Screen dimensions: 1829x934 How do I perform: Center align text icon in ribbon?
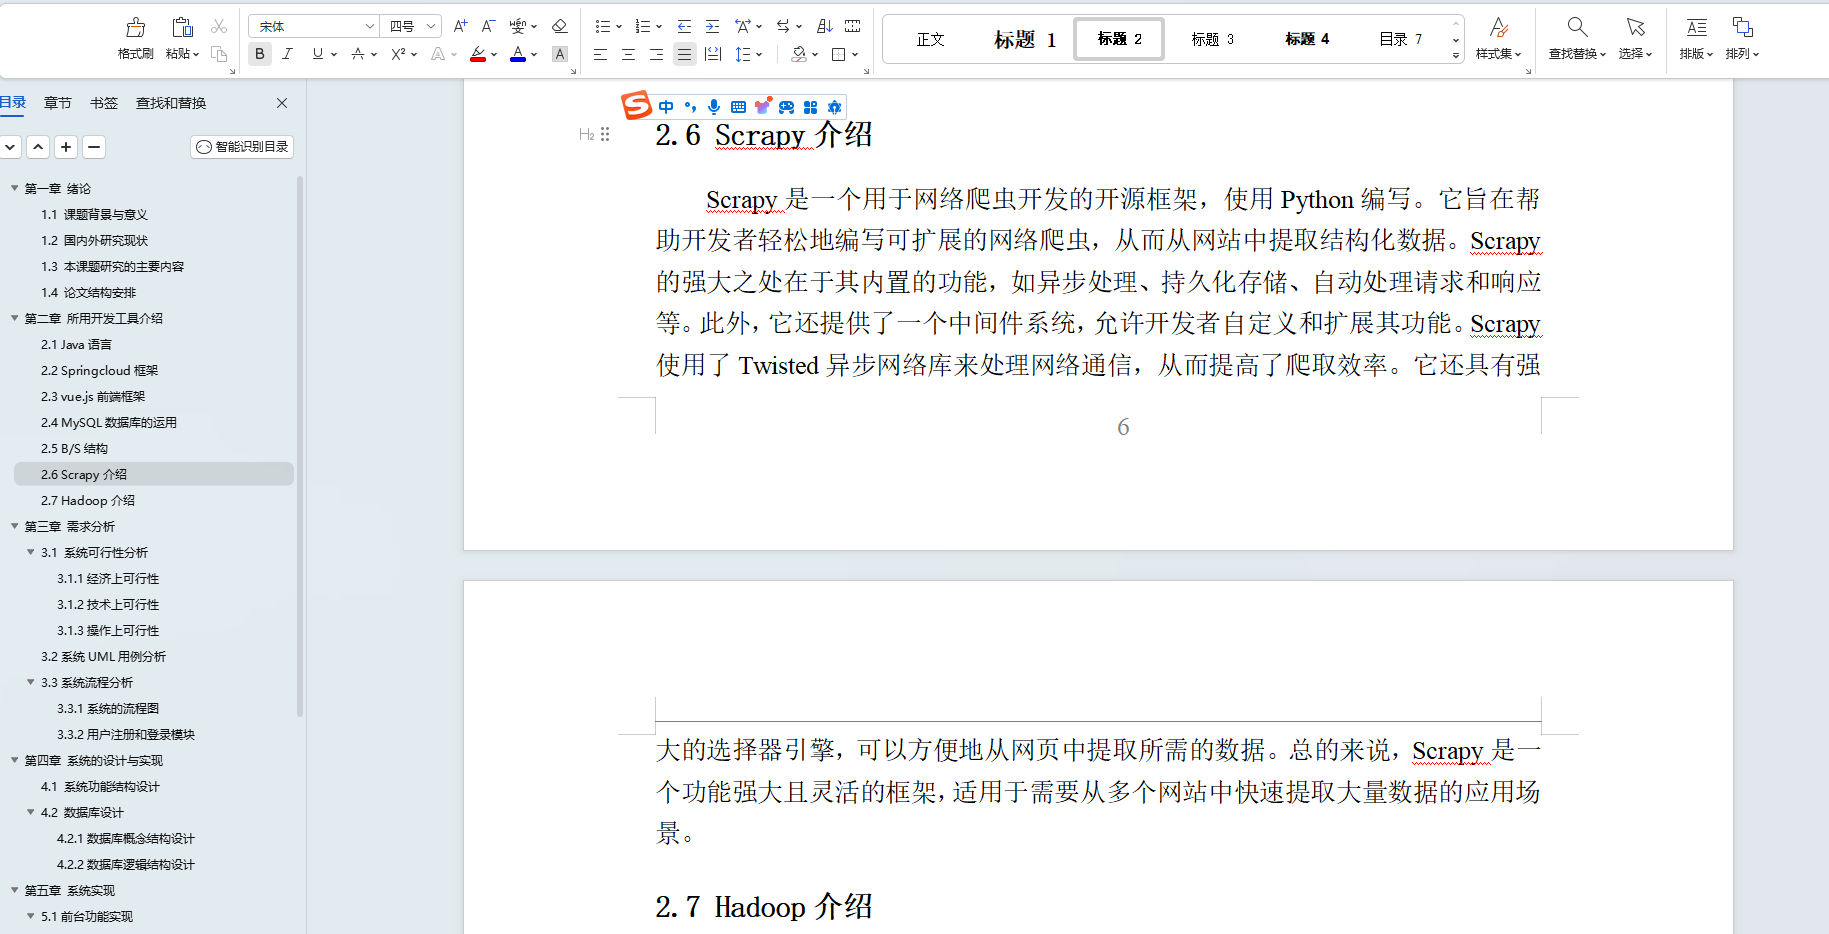628,54
